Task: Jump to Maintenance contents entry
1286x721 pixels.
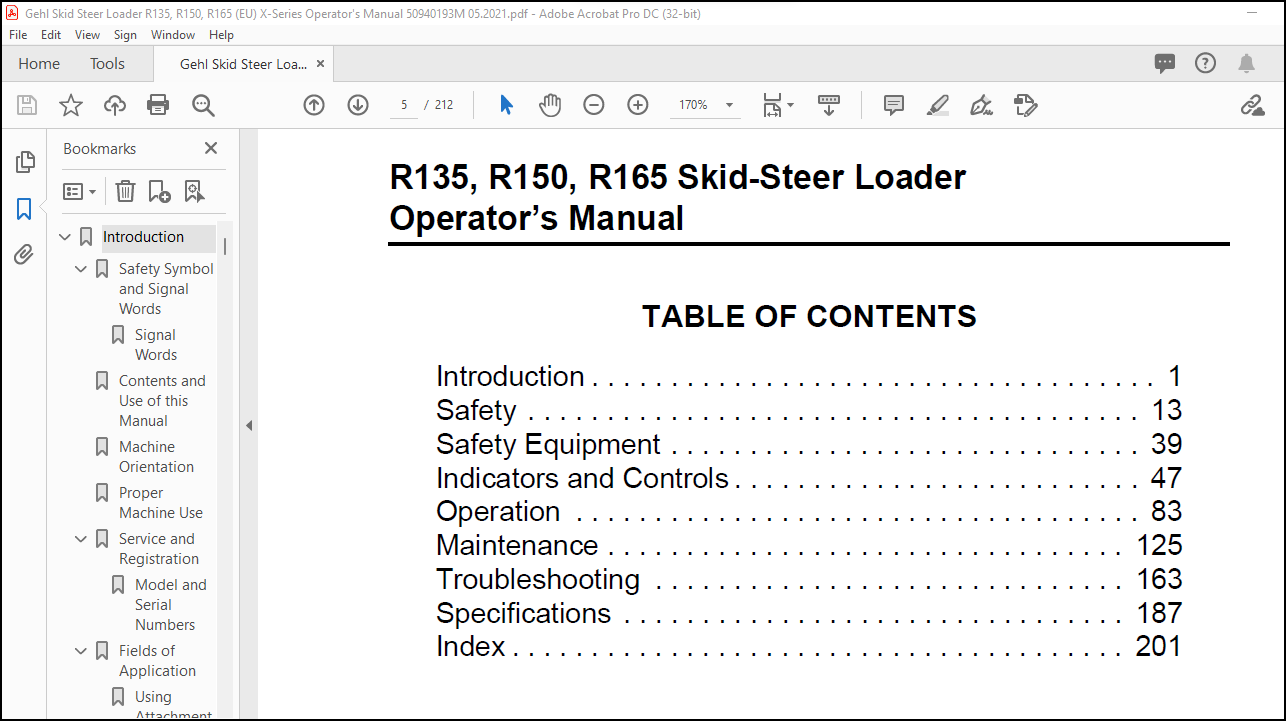Action: (x=809, y=545)
